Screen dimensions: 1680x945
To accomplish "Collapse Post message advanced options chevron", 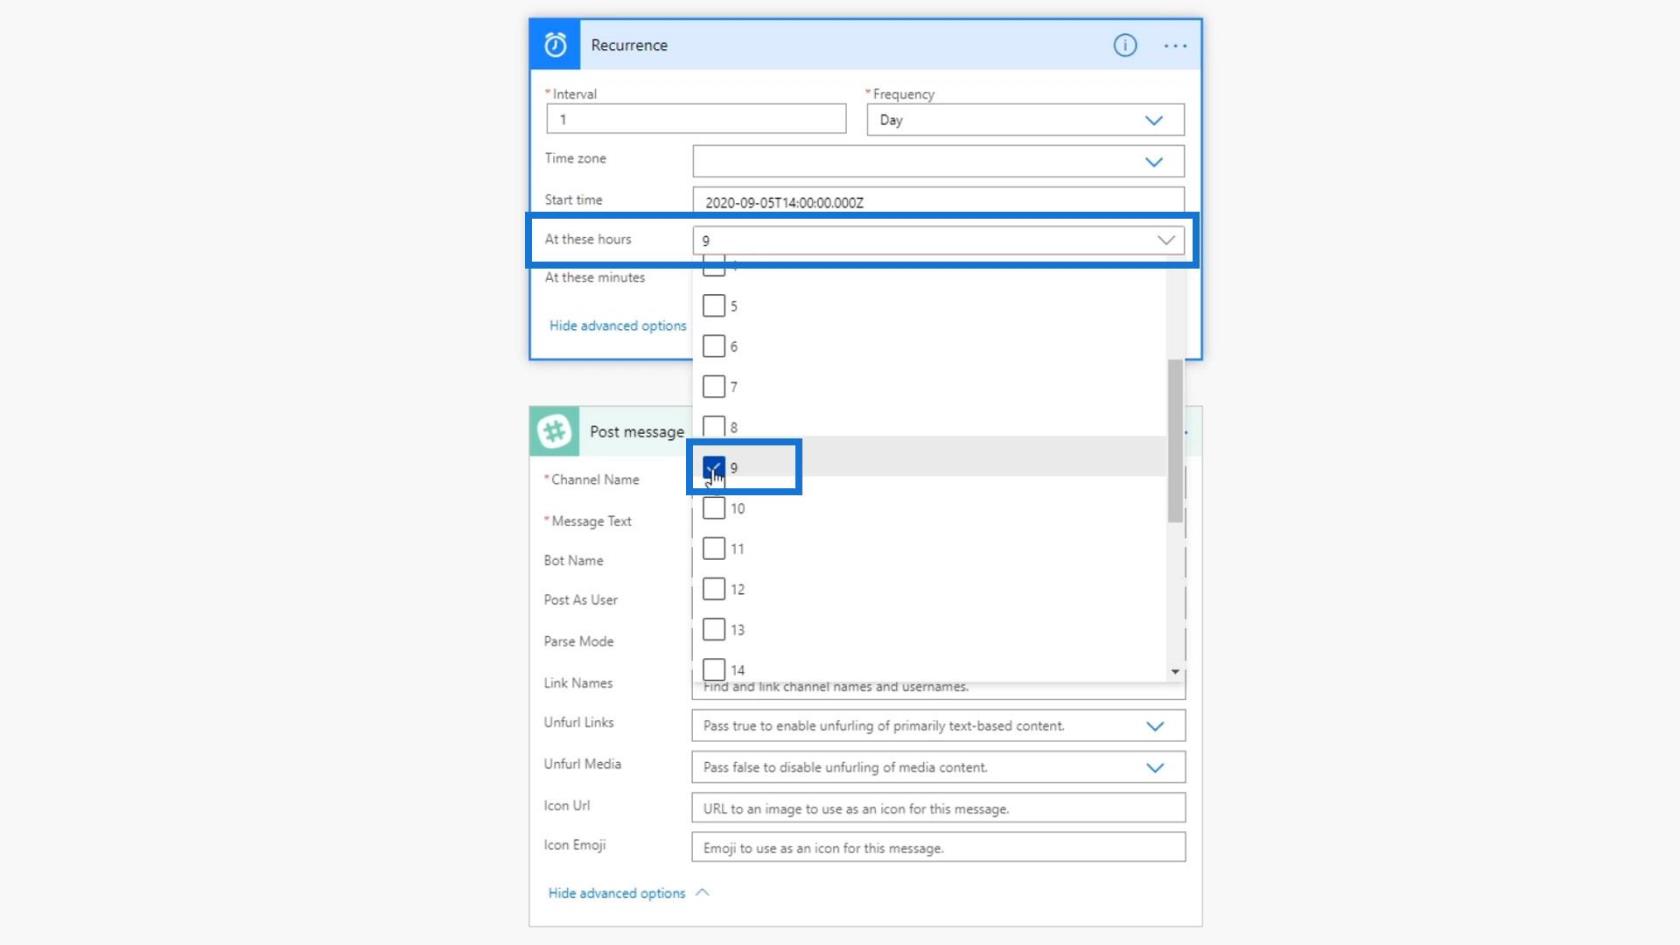I will click(702, 892).
